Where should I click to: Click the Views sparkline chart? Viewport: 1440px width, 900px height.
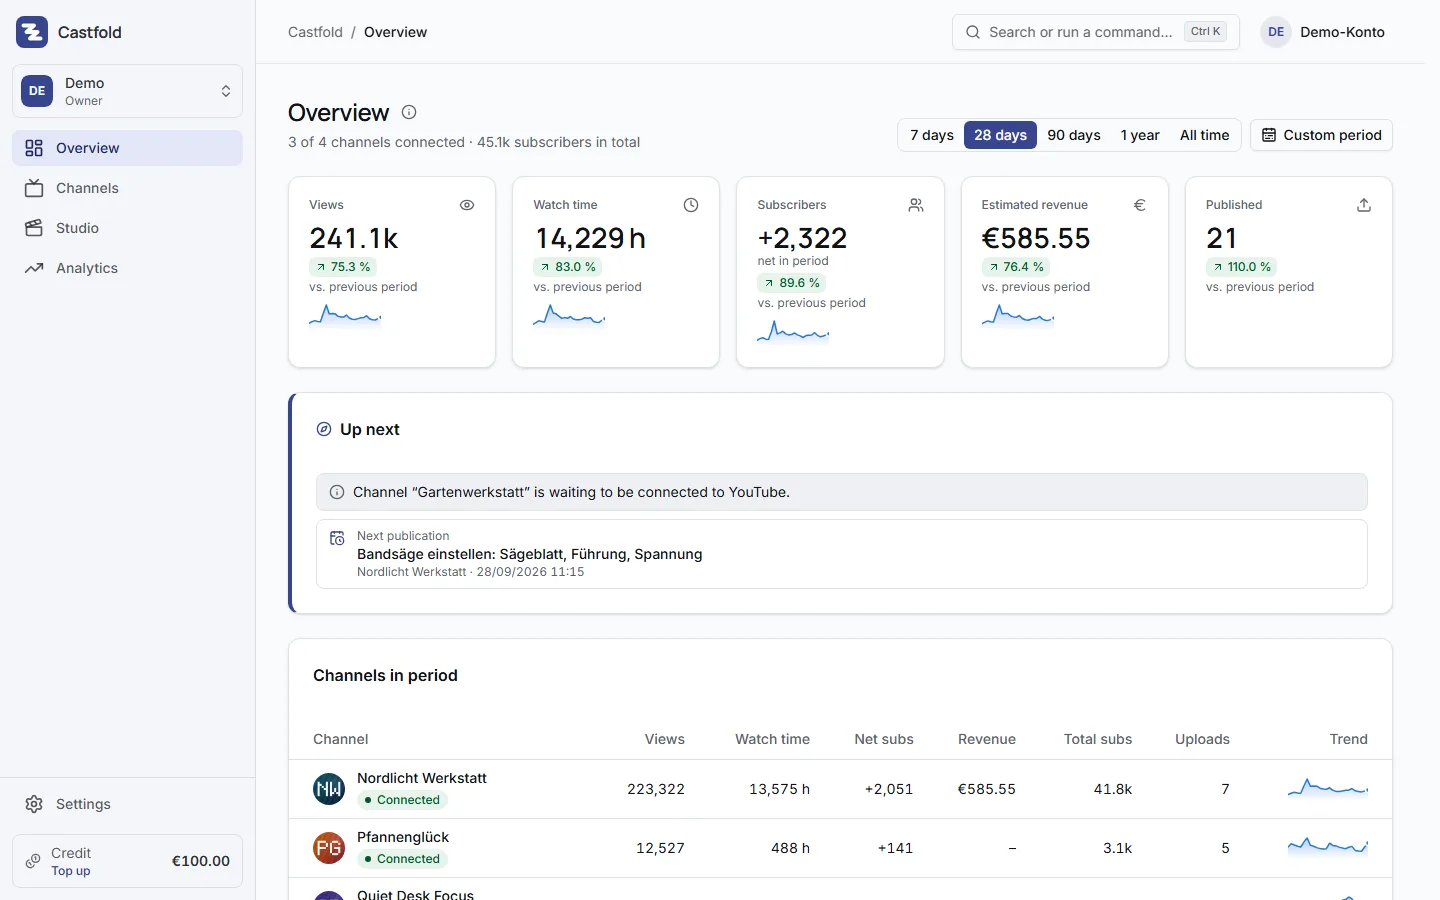pos(345,316)
